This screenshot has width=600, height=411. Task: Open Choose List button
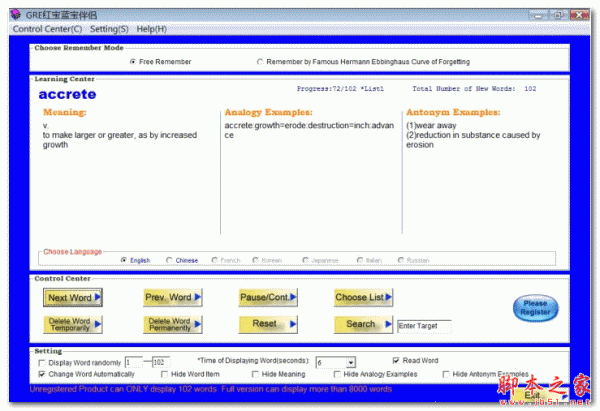tap(363, 297)
